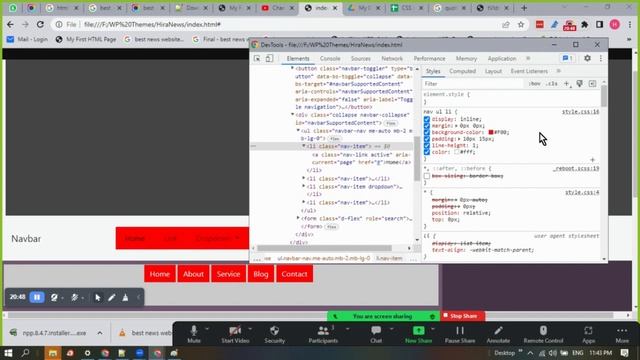The height and width of the screenshot is (360, 640).
Task: Uncheck the line-height property
Action: pos(427,145)
